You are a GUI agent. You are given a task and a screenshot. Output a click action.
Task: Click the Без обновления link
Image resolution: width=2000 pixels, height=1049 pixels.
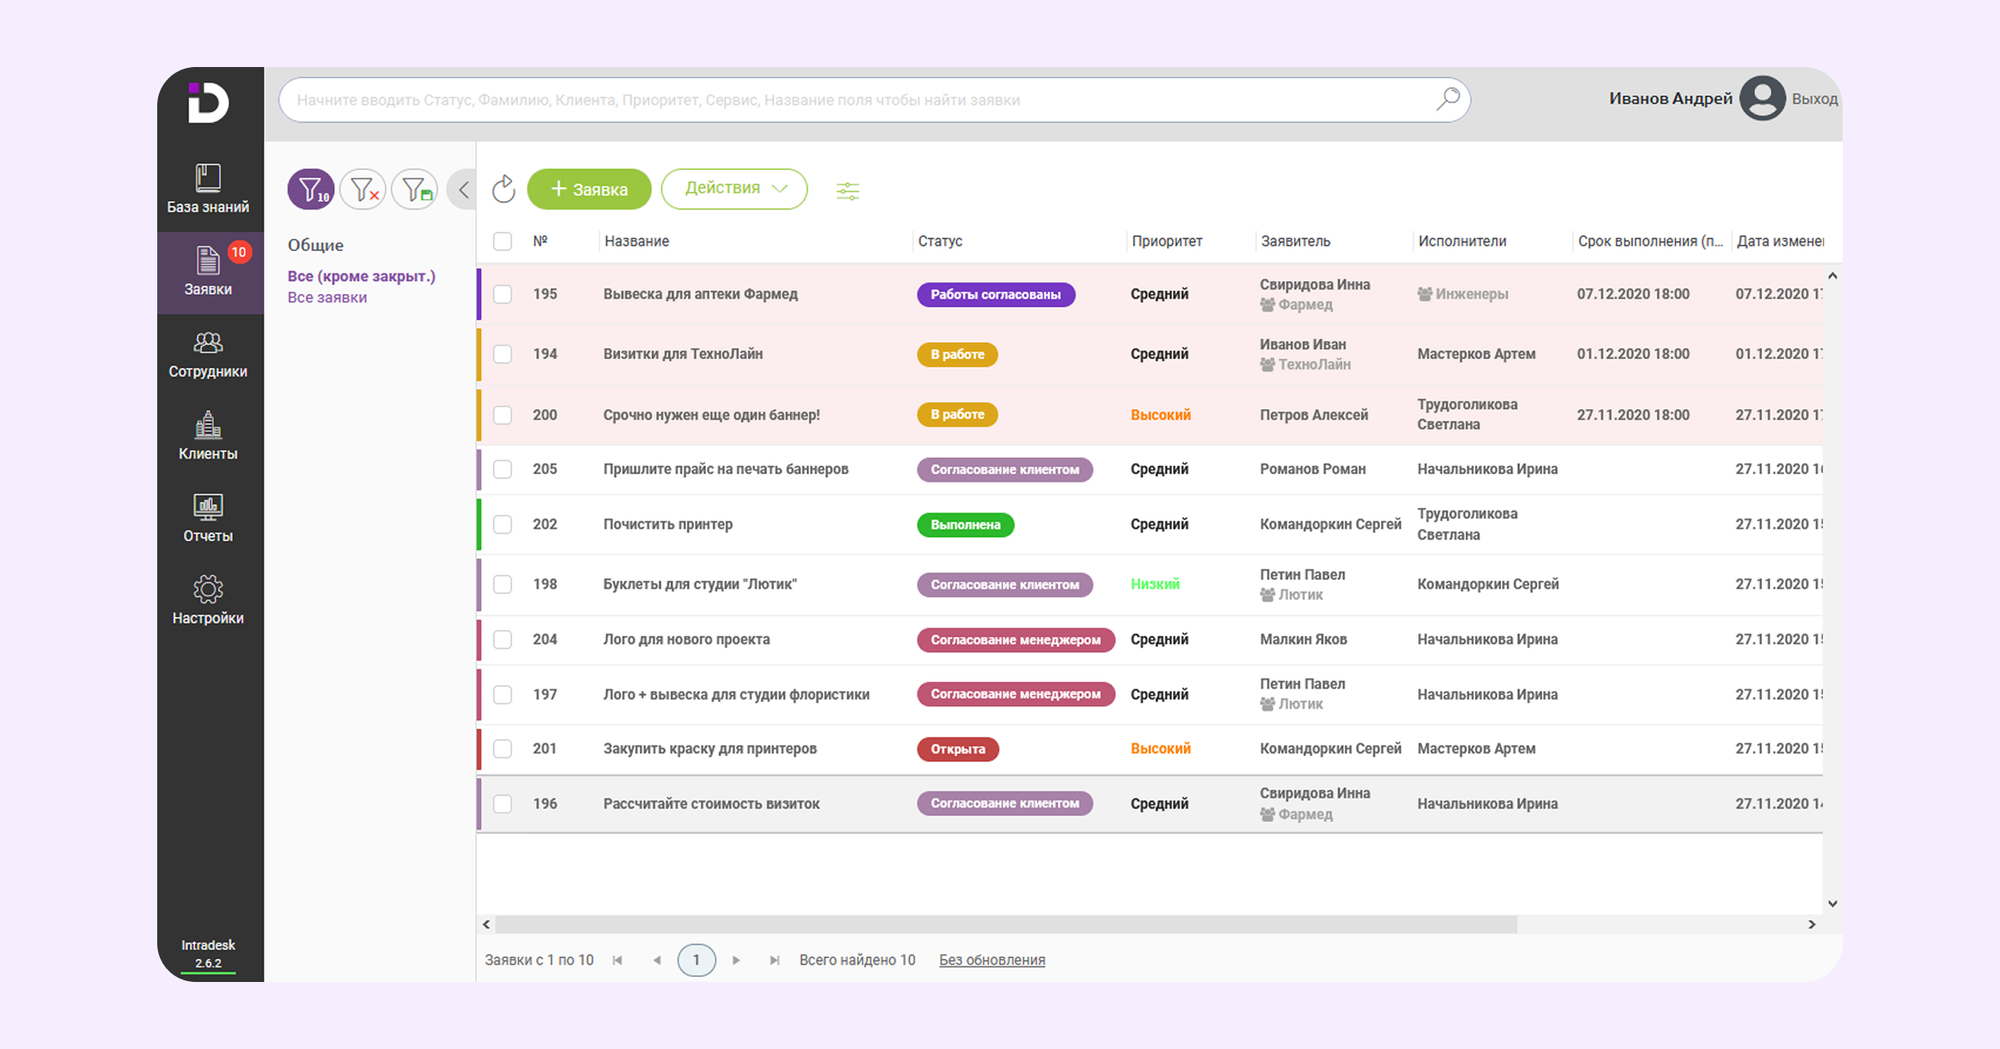pos(991,960)
